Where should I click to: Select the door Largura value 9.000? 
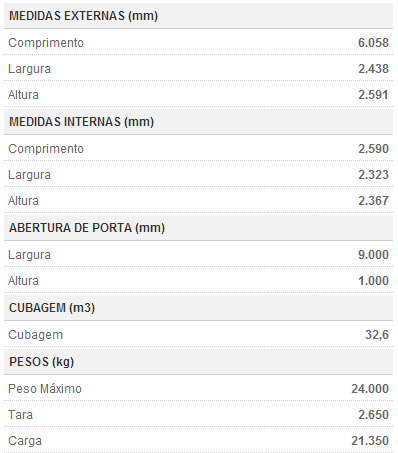(x=373, y=255)
